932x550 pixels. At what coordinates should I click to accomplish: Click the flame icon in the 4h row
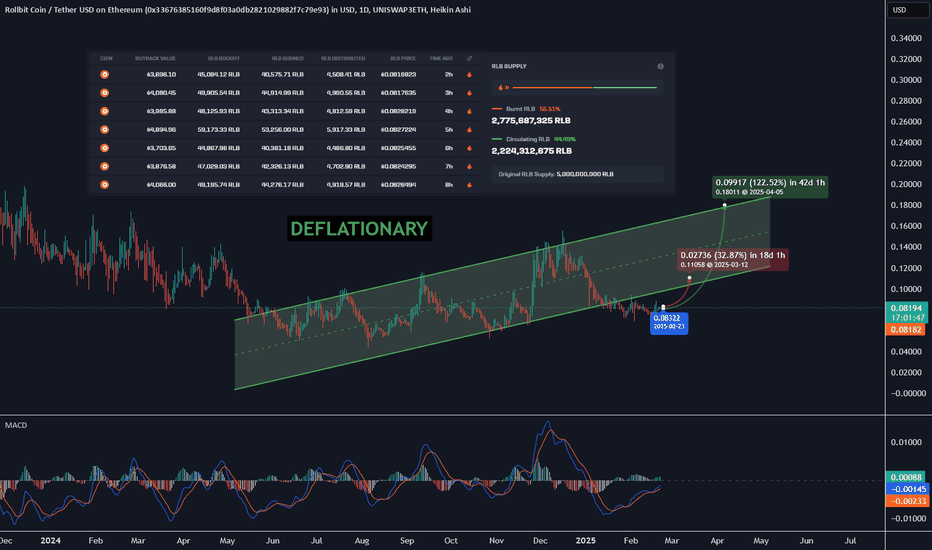(x=470, y=111)
